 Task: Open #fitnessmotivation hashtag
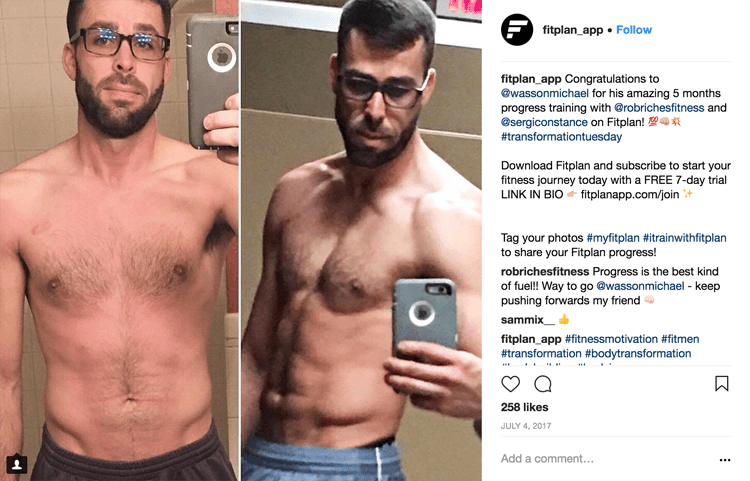point(611,339)
